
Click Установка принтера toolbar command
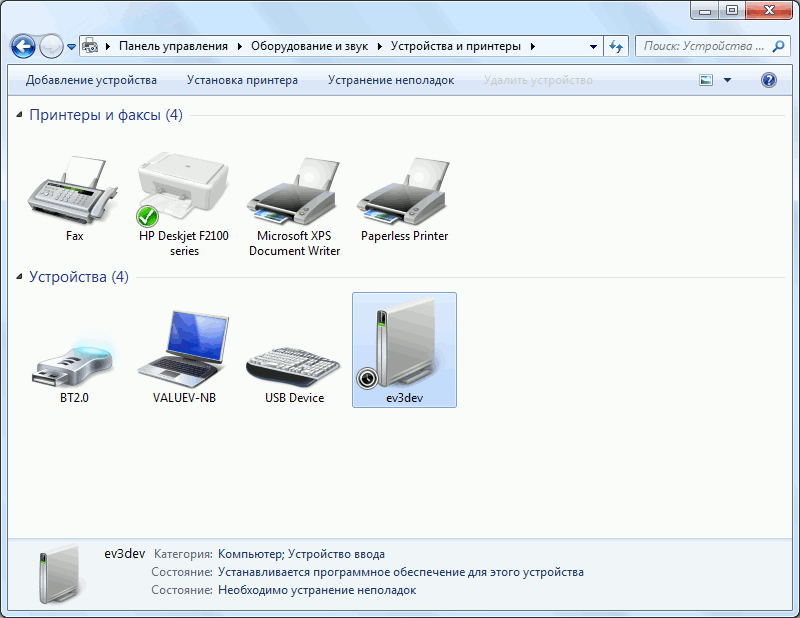[242, 80]
